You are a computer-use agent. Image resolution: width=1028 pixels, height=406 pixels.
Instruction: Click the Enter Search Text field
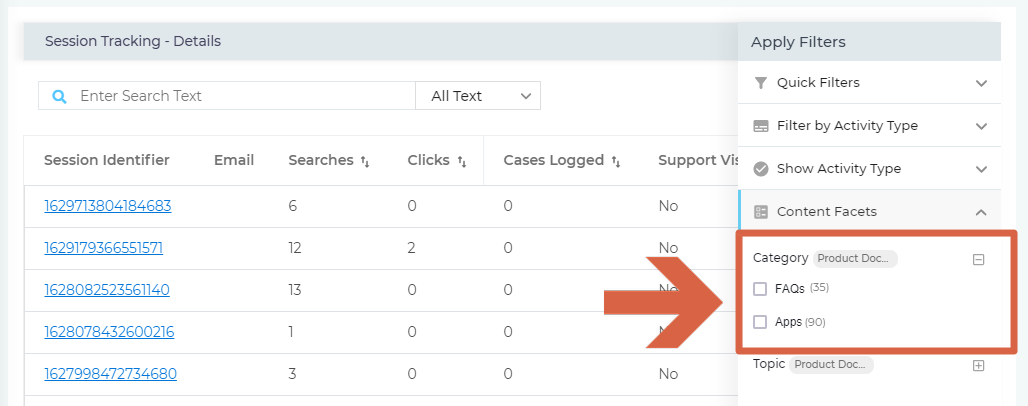(240, 96)
